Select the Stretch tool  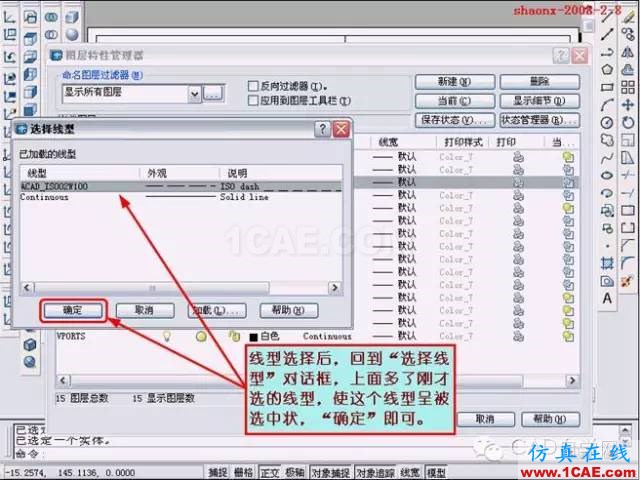point(628,158)
